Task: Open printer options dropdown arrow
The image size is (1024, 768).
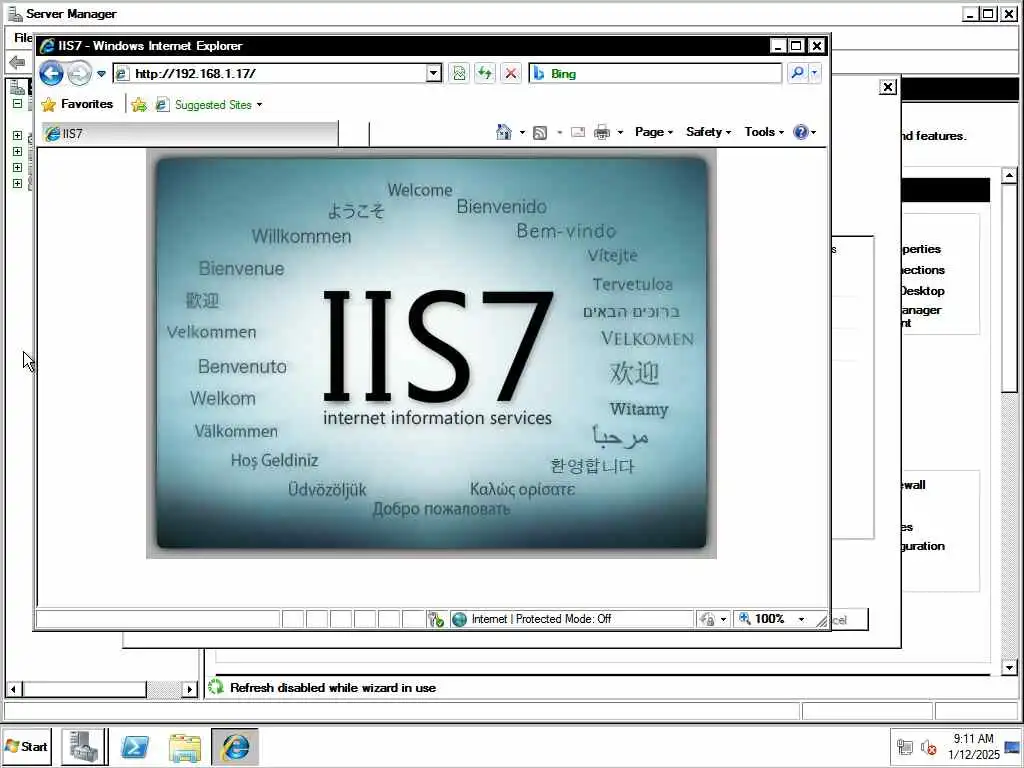Action: tap(620, 133)
